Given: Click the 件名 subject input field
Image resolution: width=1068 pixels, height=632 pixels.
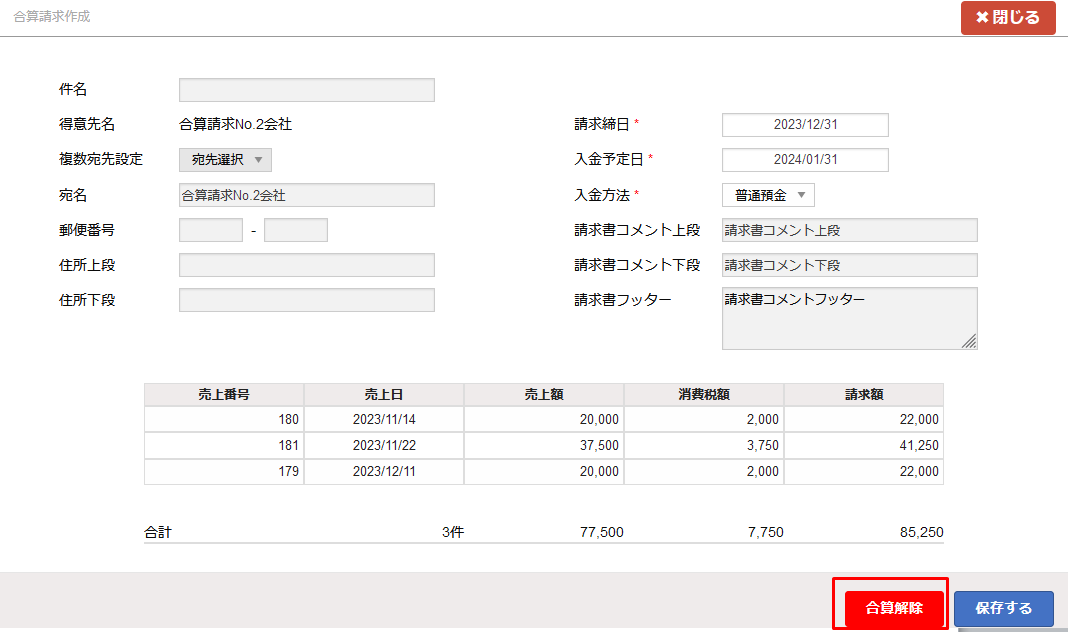Looking at the screenshot, I should click(x=306, y=89).
